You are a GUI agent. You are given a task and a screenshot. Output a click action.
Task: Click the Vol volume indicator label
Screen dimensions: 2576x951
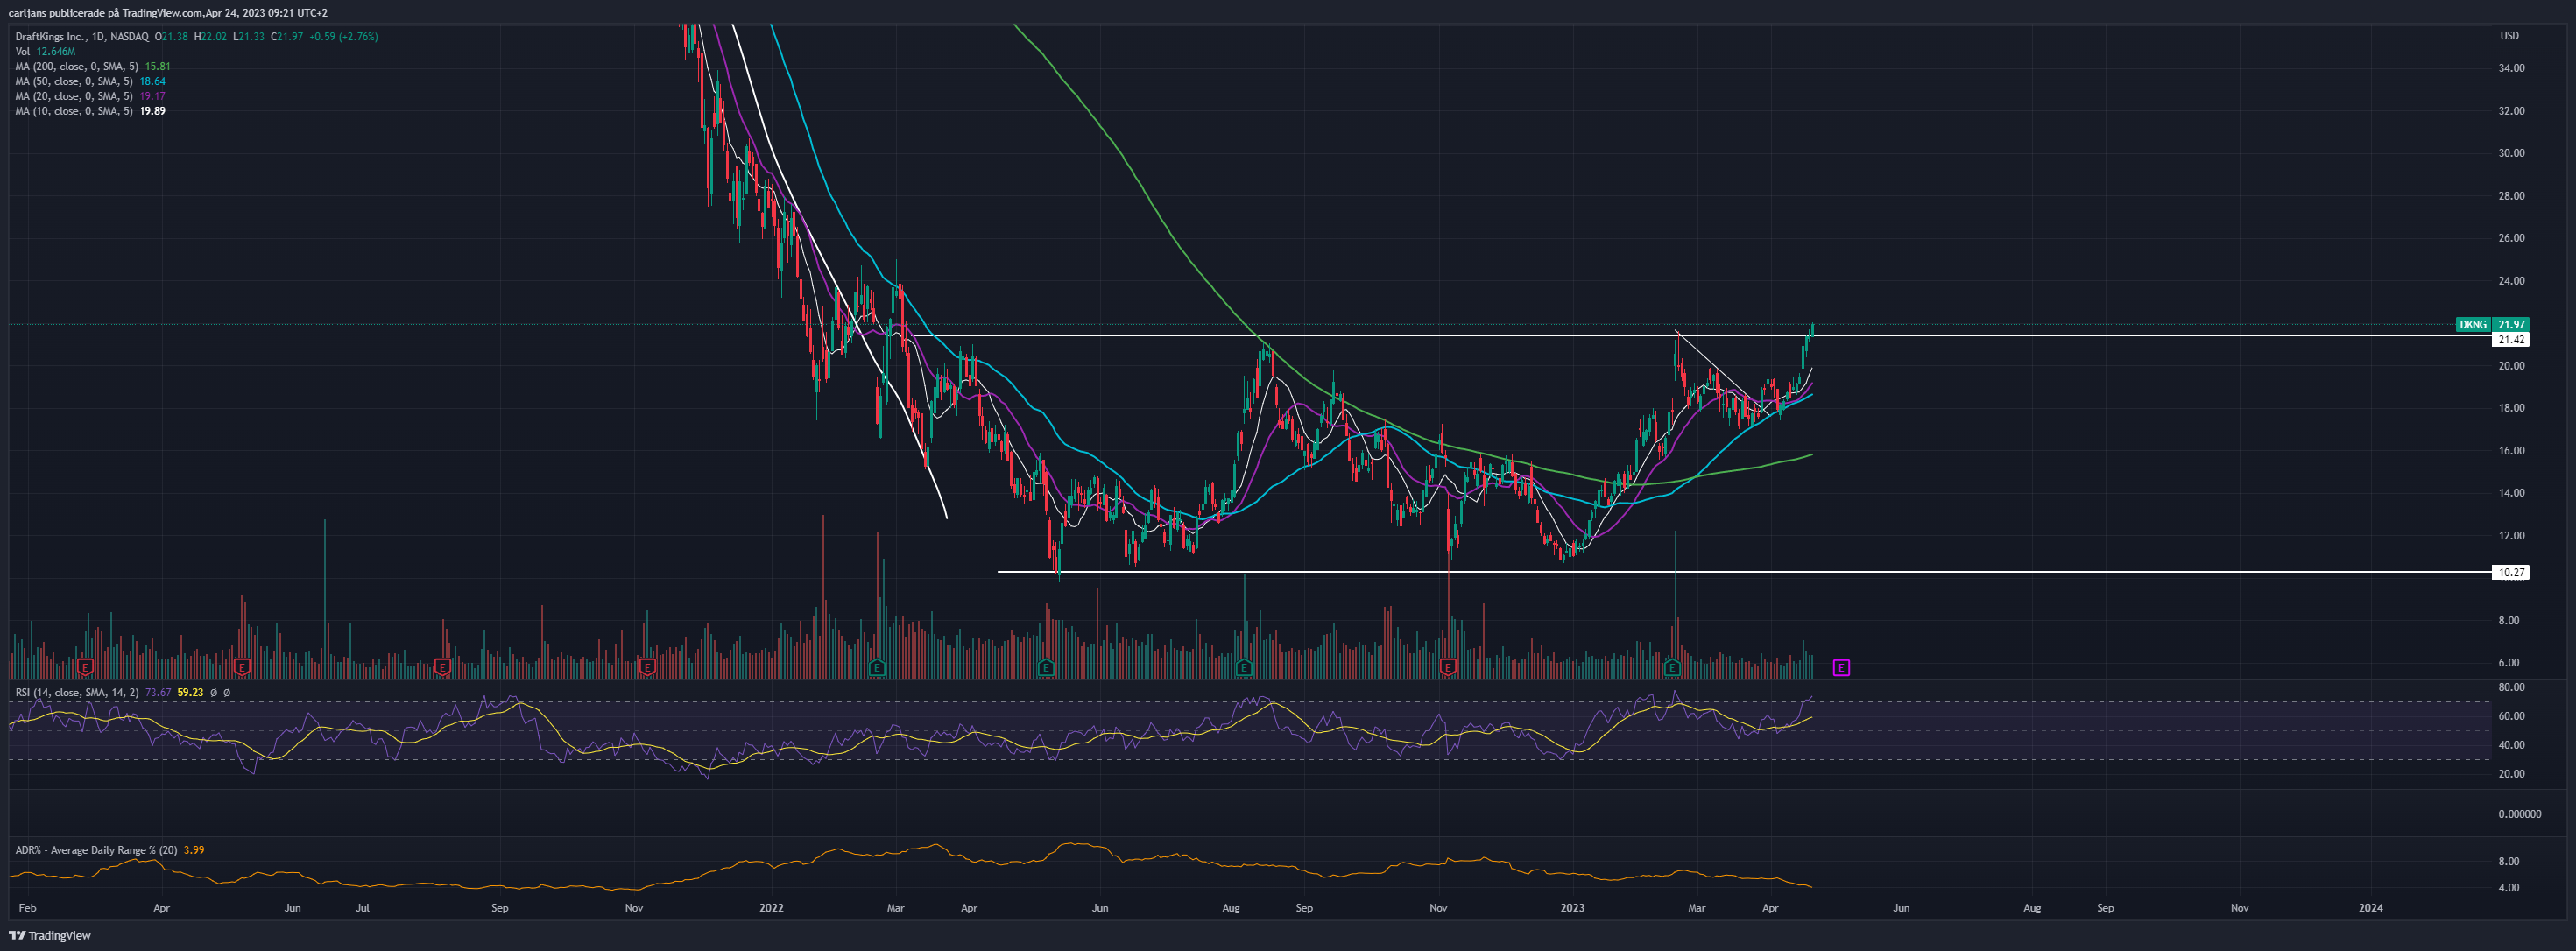pyautogui.click(x=22, y=51)
